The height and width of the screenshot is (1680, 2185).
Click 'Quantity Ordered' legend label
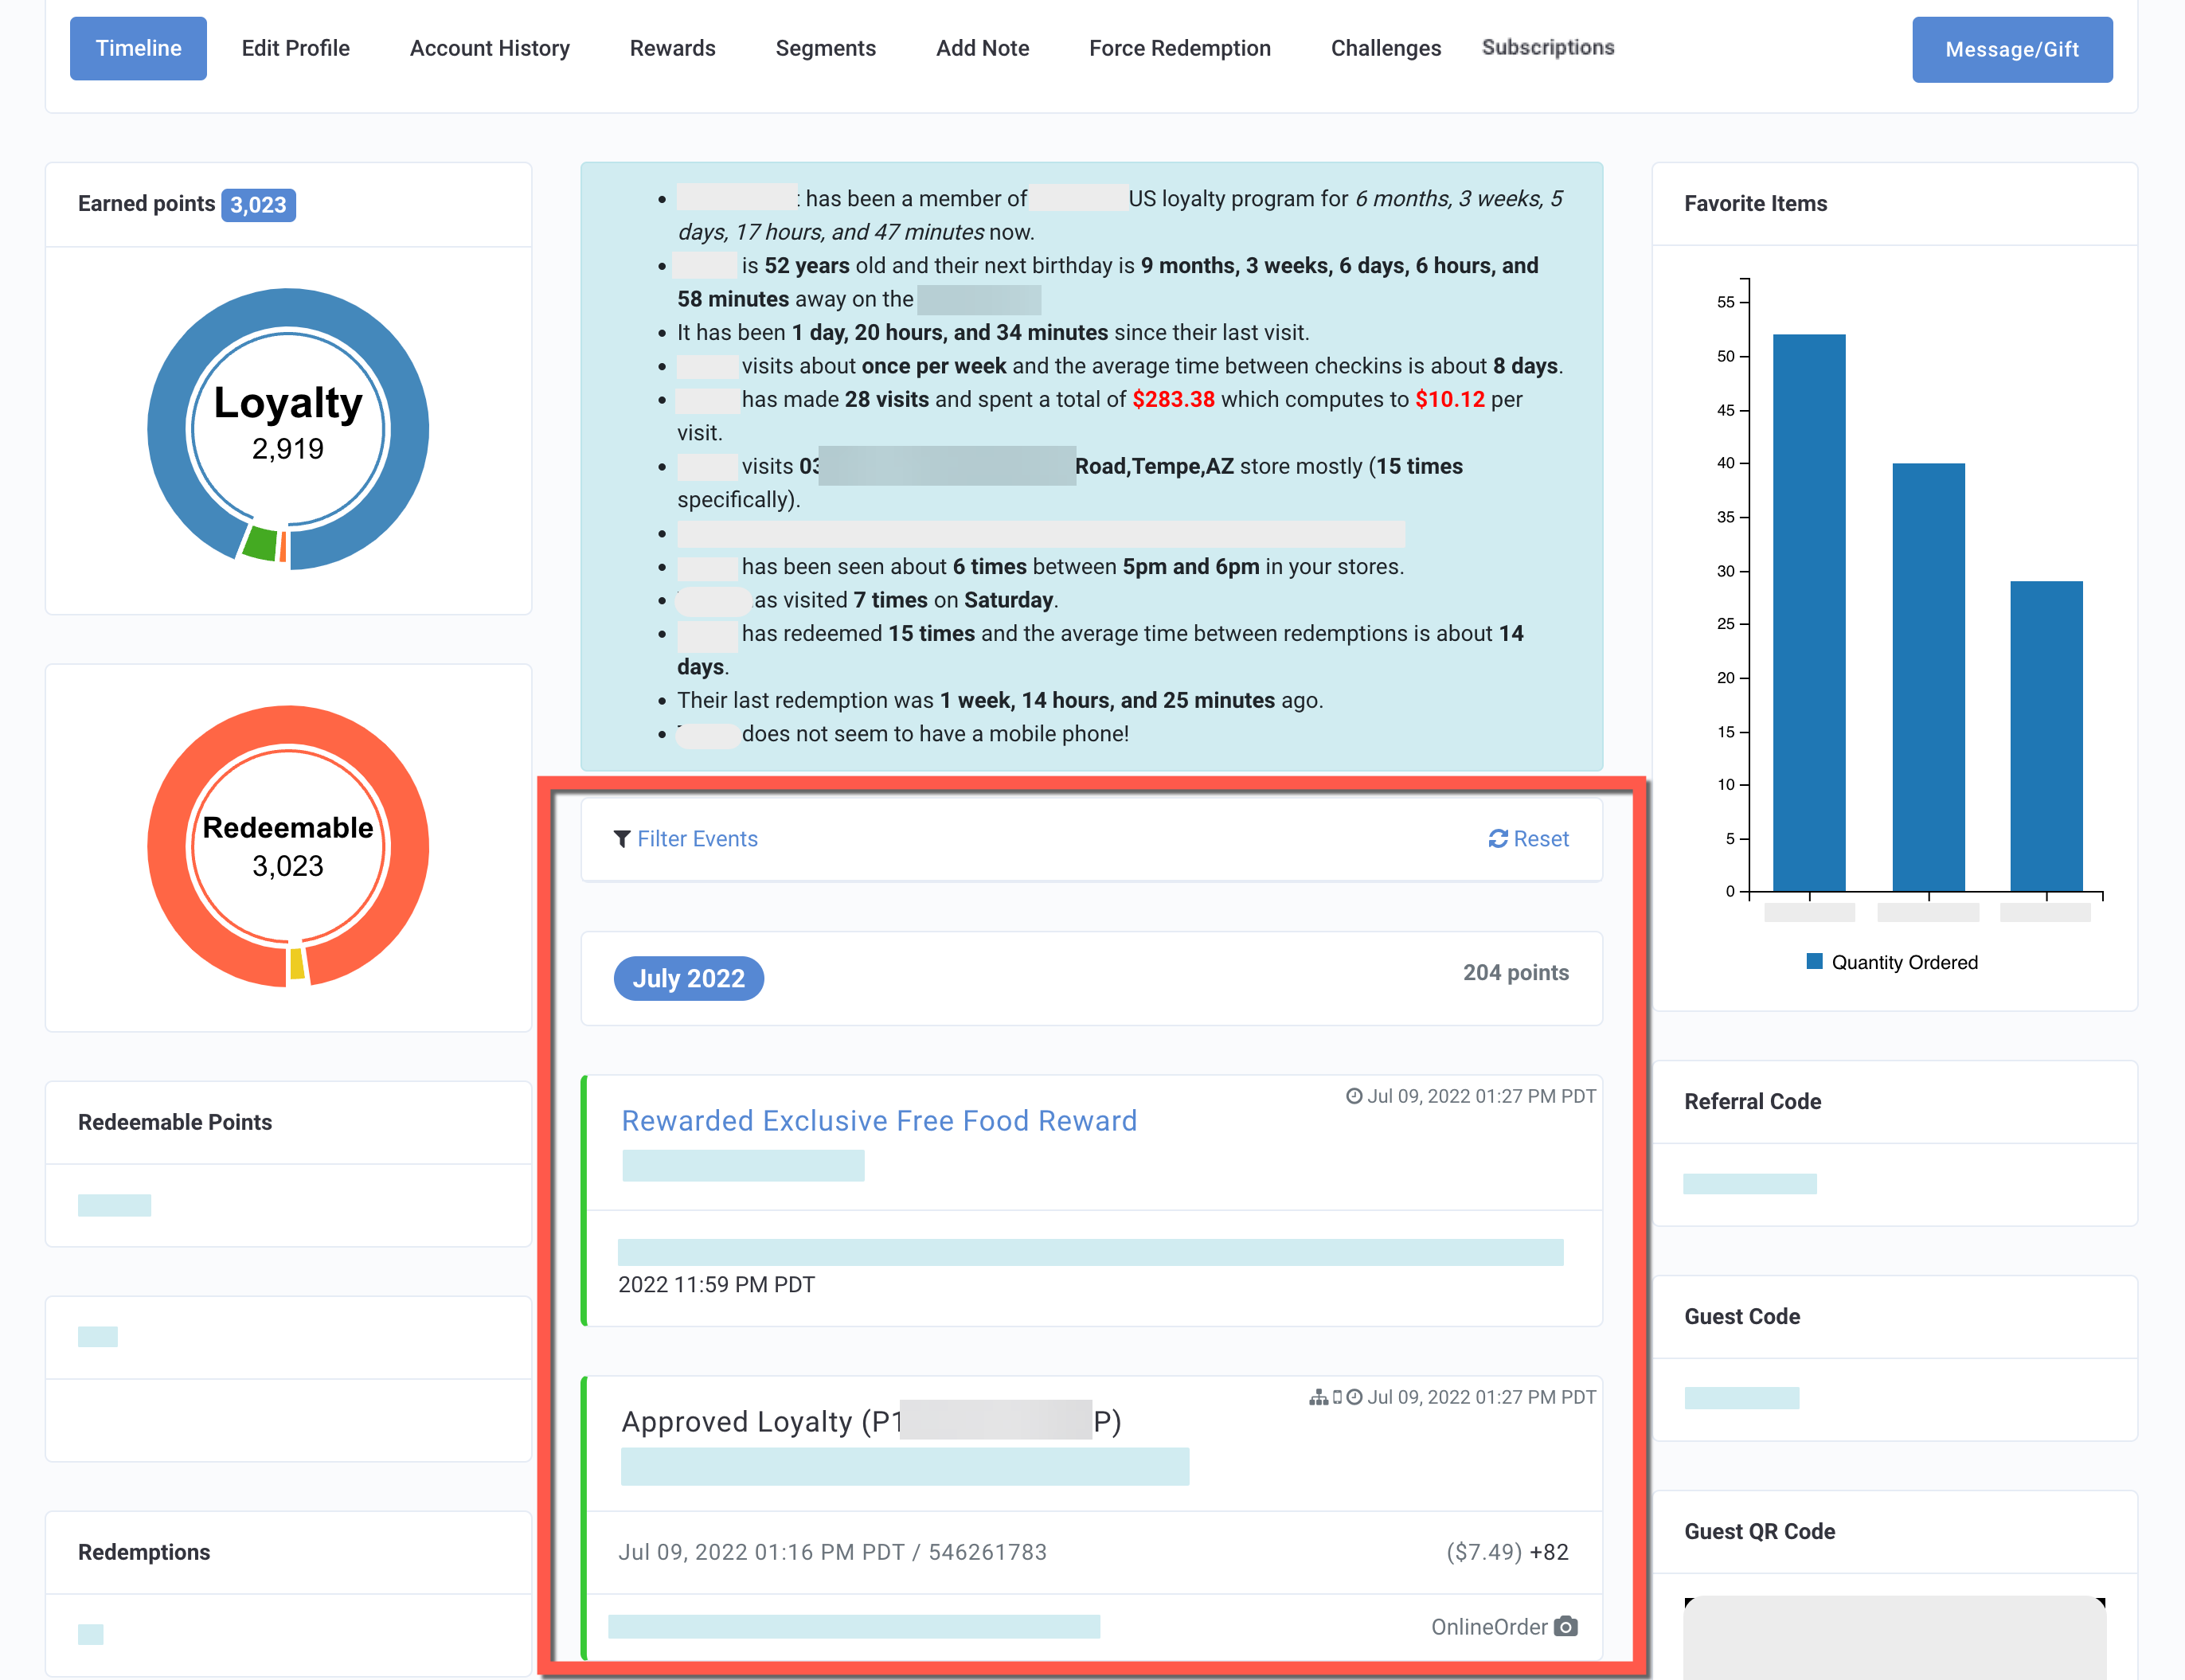(1904, 962)
